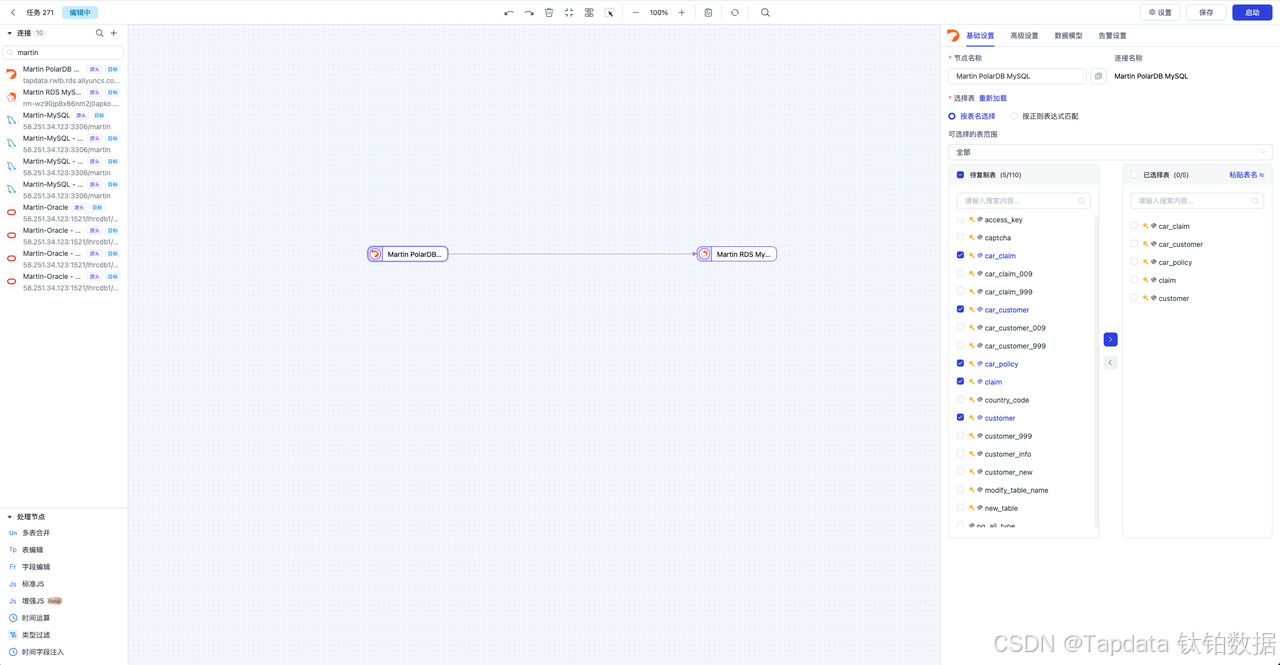
Task: Move tables back left with the arrow button
Action: coord(1110,363)
